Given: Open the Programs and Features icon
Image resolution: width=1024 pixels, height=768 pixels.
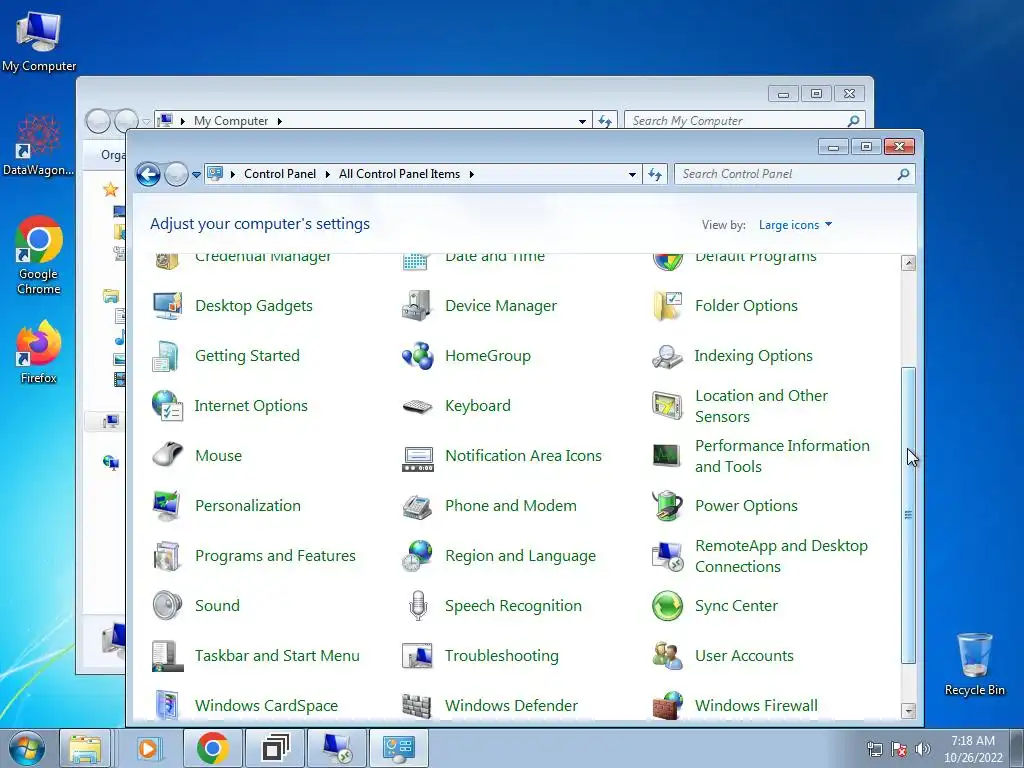Looking at the screenshot, I should click(167, 556).
